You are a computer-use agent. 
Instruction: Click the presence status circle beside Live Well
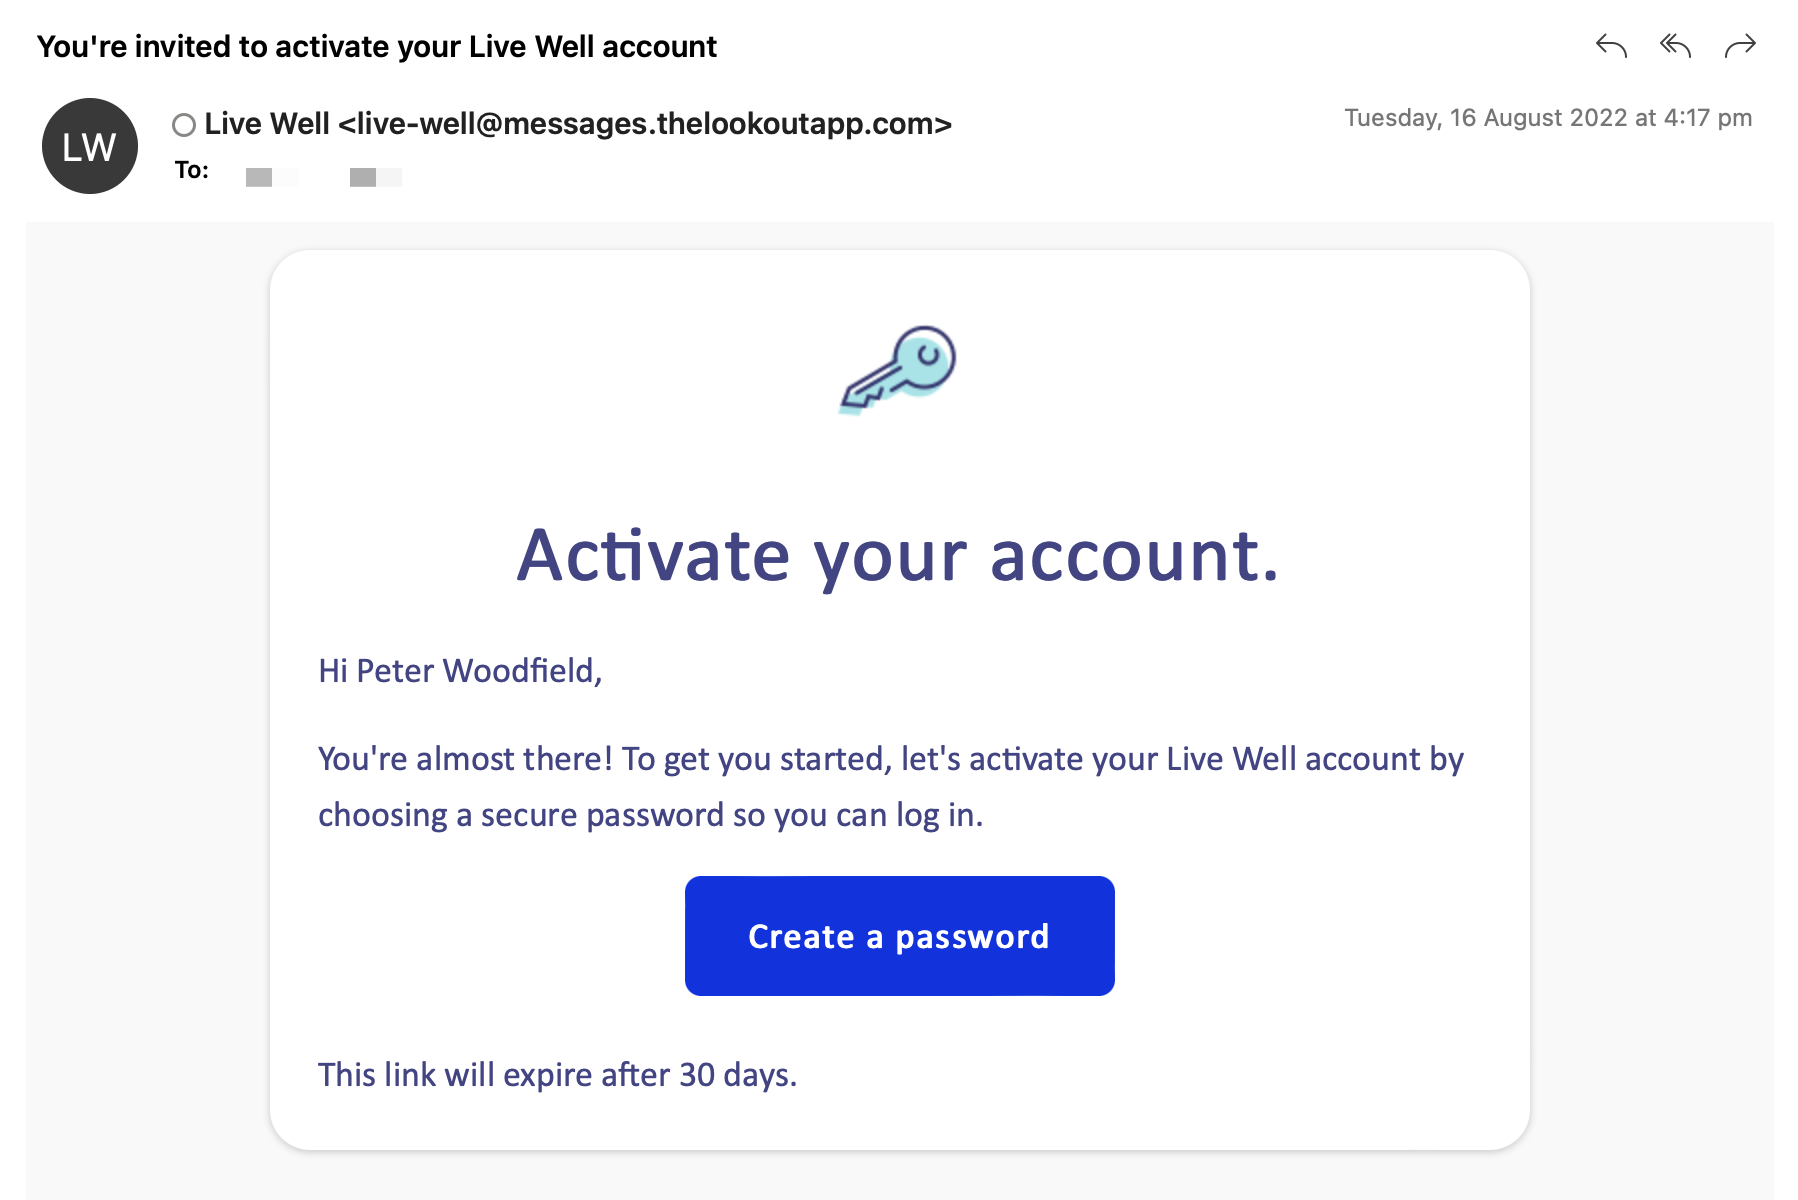(184, 125)
